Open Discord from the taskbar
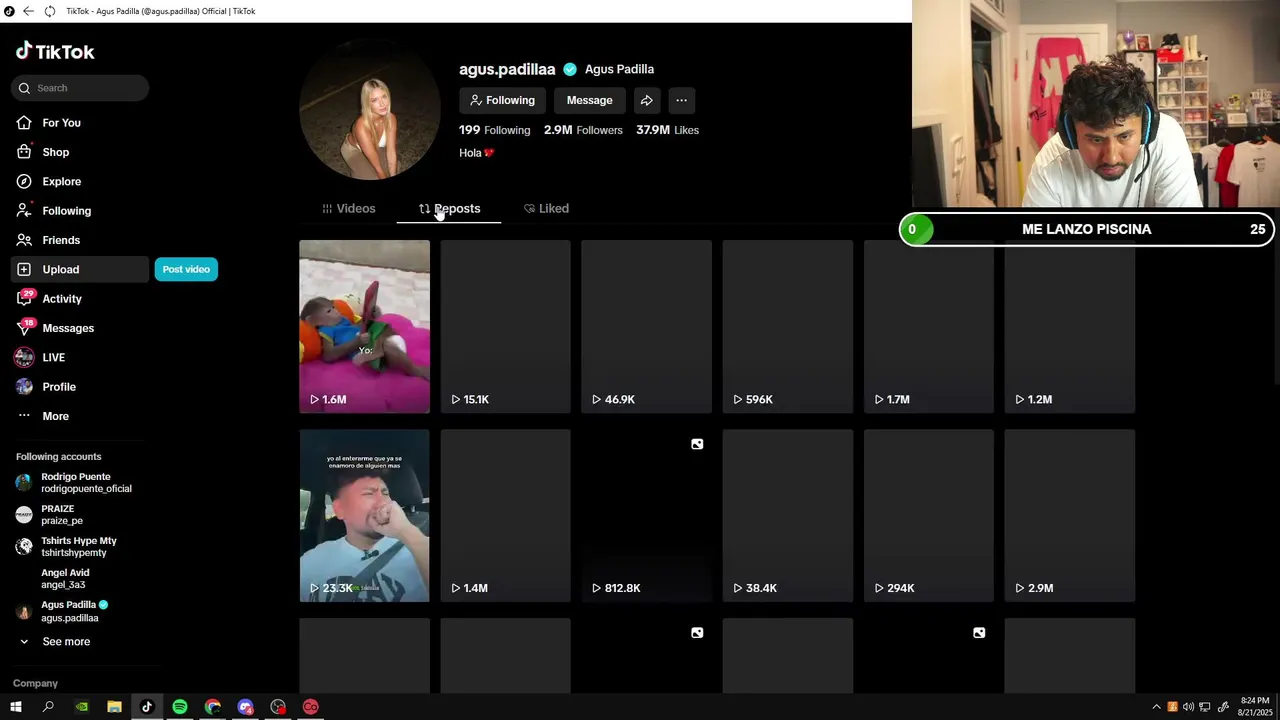Screen dimensions: 1280x720 [x=246, y=707]
